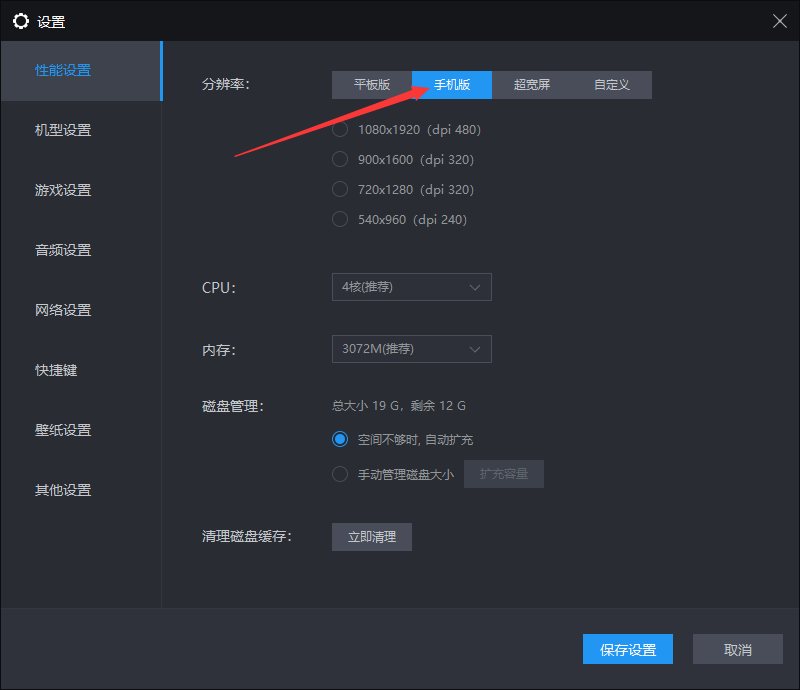Click the 取消 button

(x=738, y=649)
